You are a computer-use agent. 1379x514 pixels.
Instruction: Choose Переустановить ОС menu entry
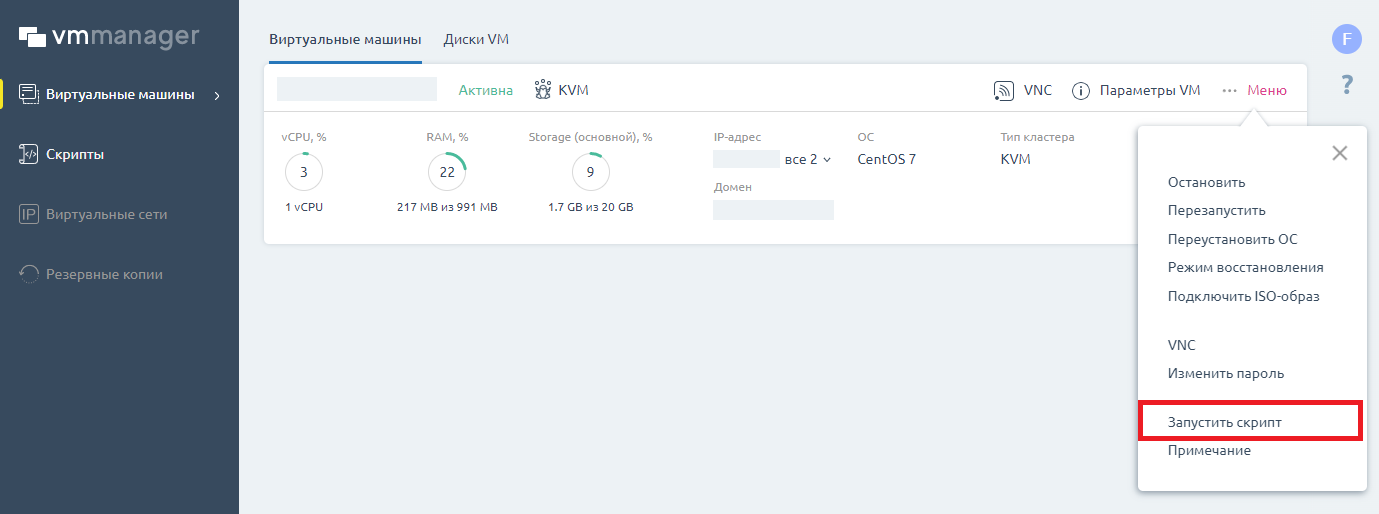coord(1232,240)
